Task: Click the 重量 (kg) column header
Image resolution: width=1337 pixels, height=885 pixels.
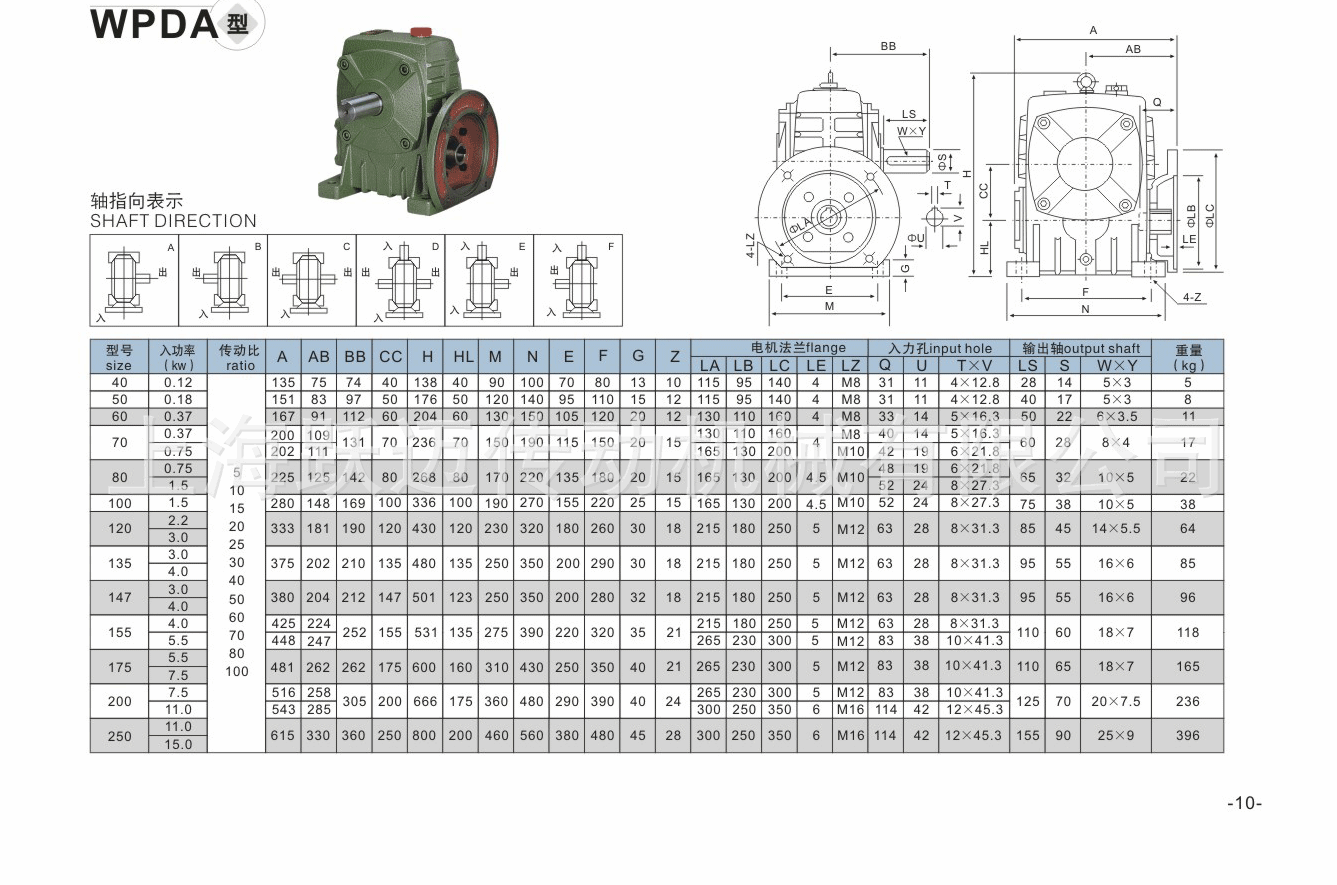Action: [1188, 357]
